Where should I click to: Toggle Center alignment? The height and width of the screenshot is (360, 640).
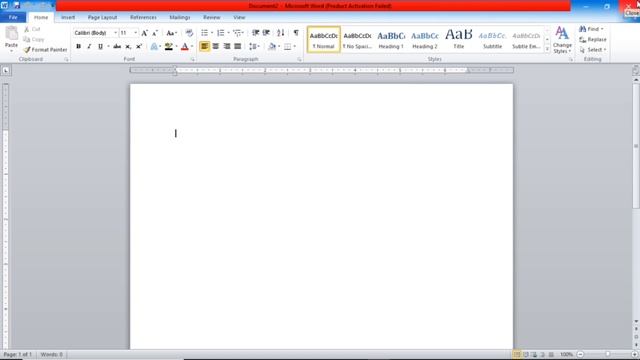(216, 47)
